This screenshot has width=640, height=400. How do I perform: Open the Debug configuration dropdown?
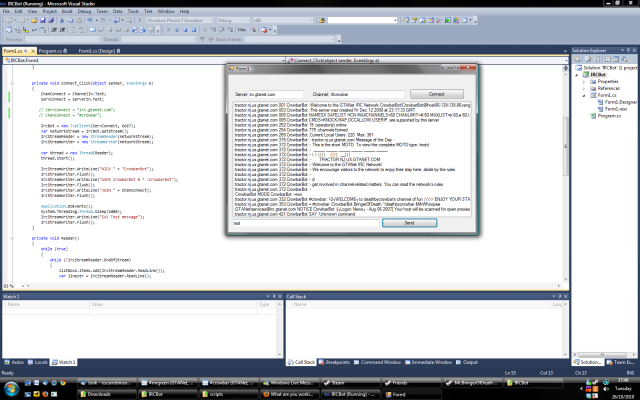pyautogui.click(x=233, y=20)
